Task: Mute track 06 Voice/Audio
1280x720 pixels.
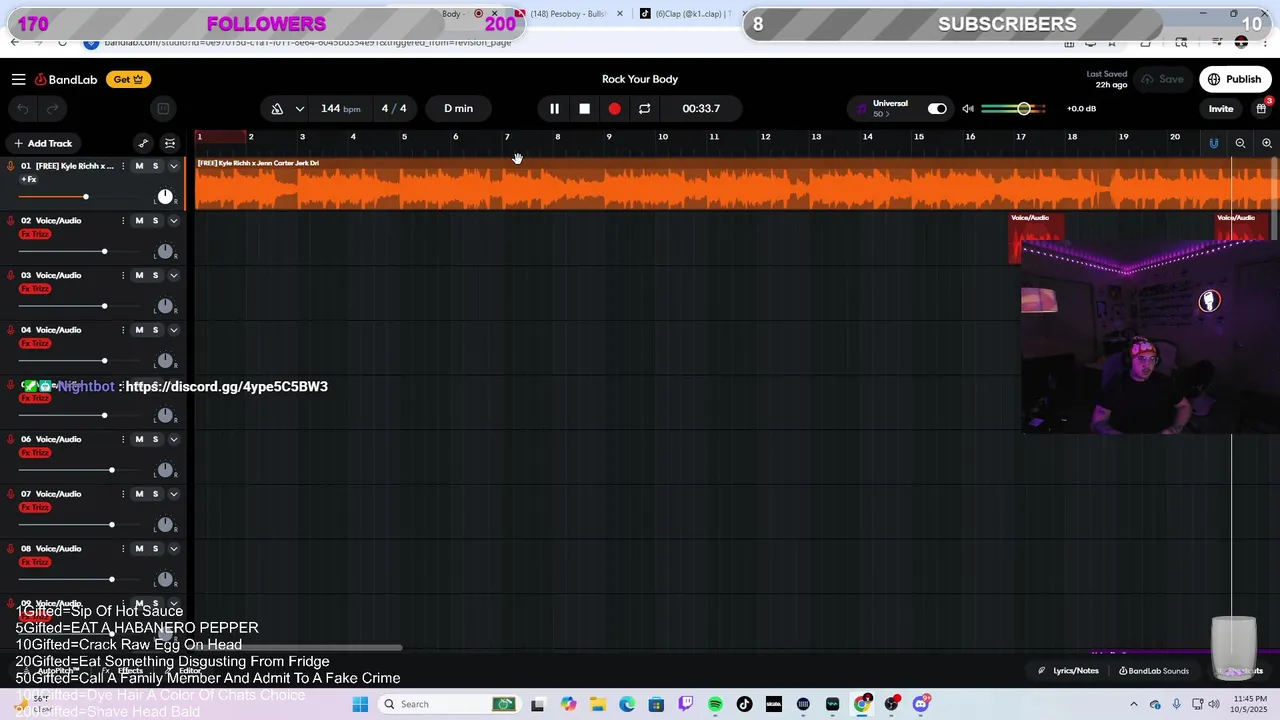Action: coord(139,439)
